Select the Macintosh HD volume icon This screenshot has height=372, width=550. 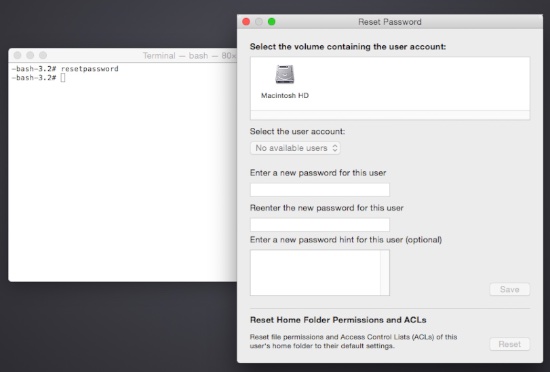coord(284,74)
